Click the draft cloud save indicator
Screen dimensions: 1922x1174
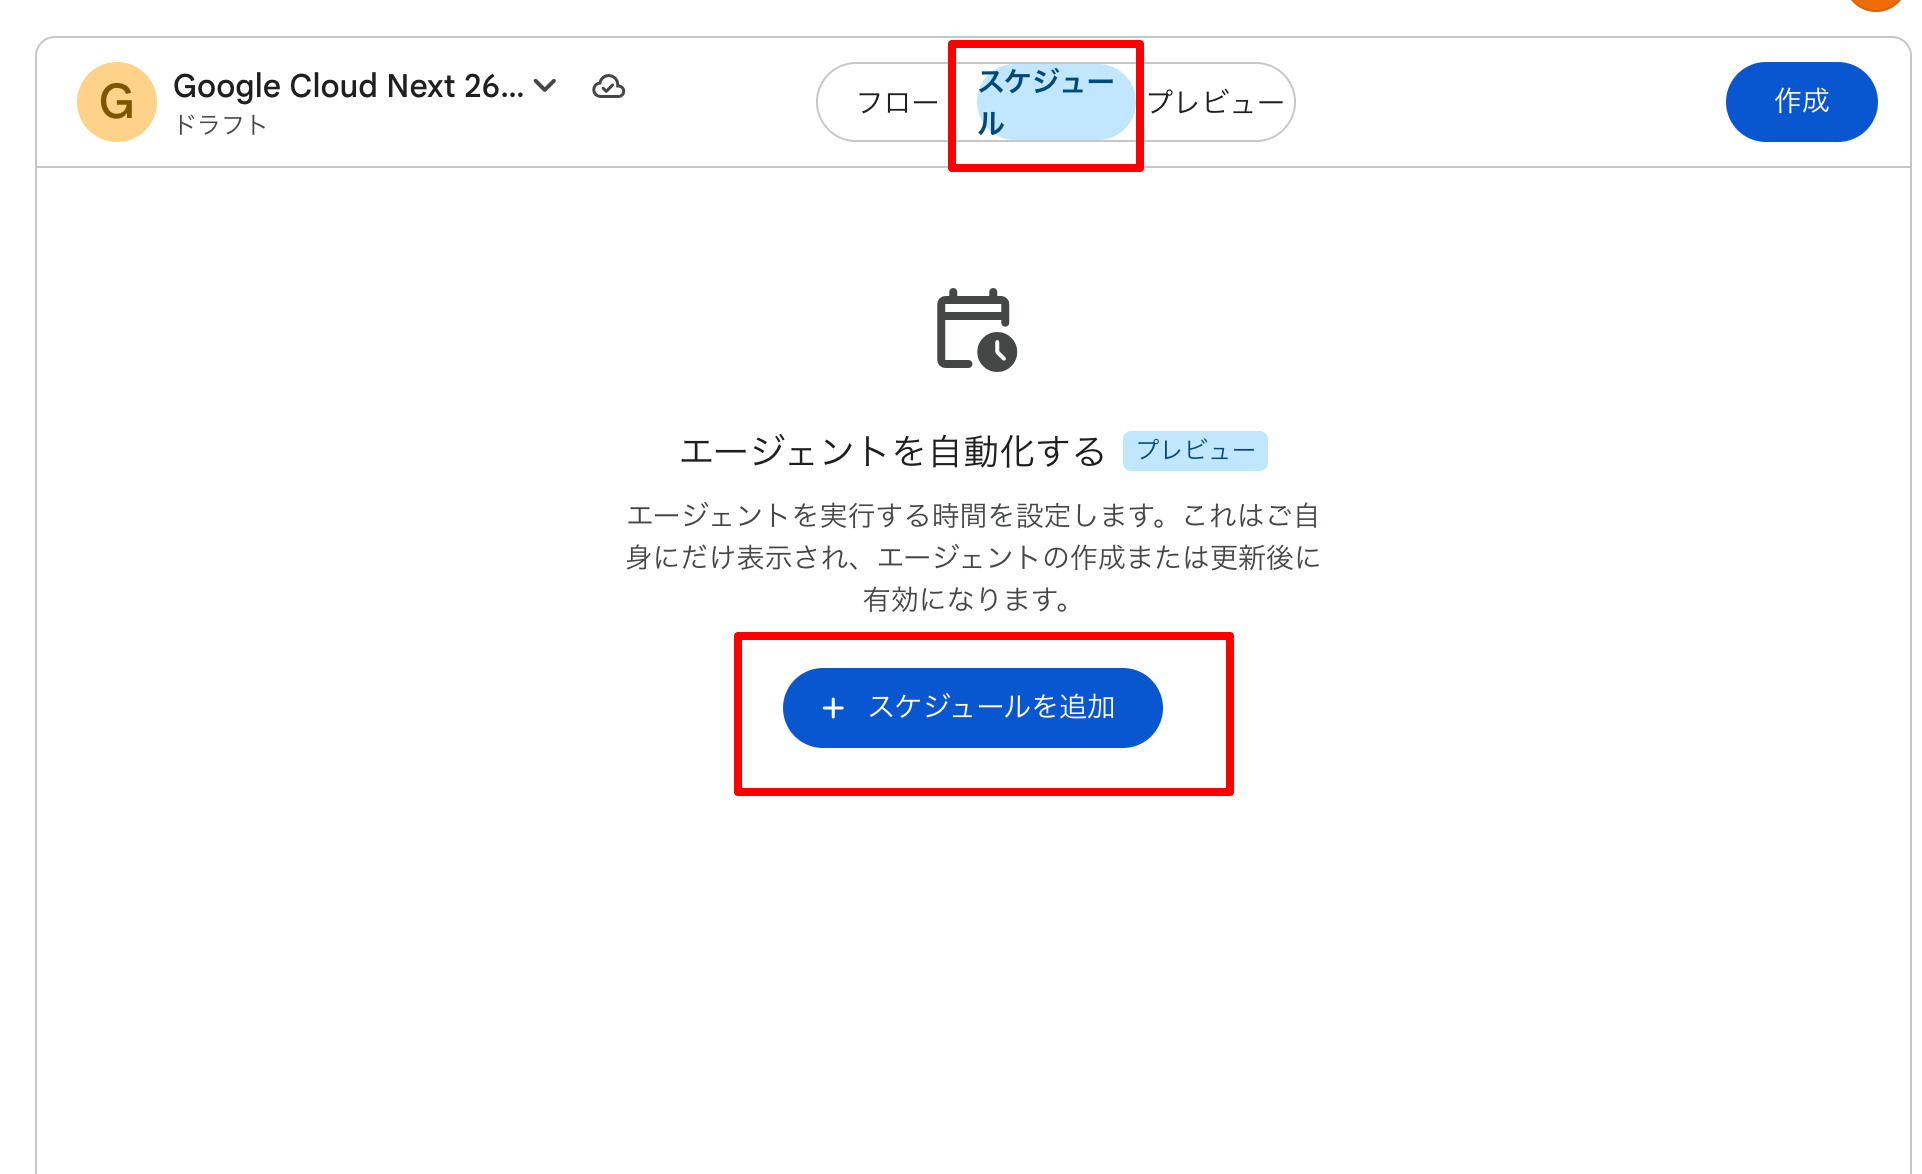pos(610,88)
